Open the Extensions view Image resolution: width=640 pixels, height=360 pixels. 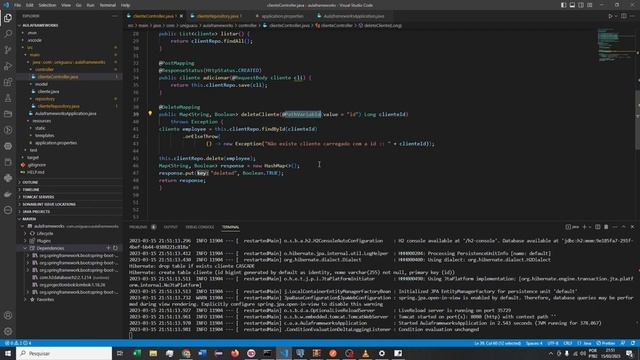(8, 82)
